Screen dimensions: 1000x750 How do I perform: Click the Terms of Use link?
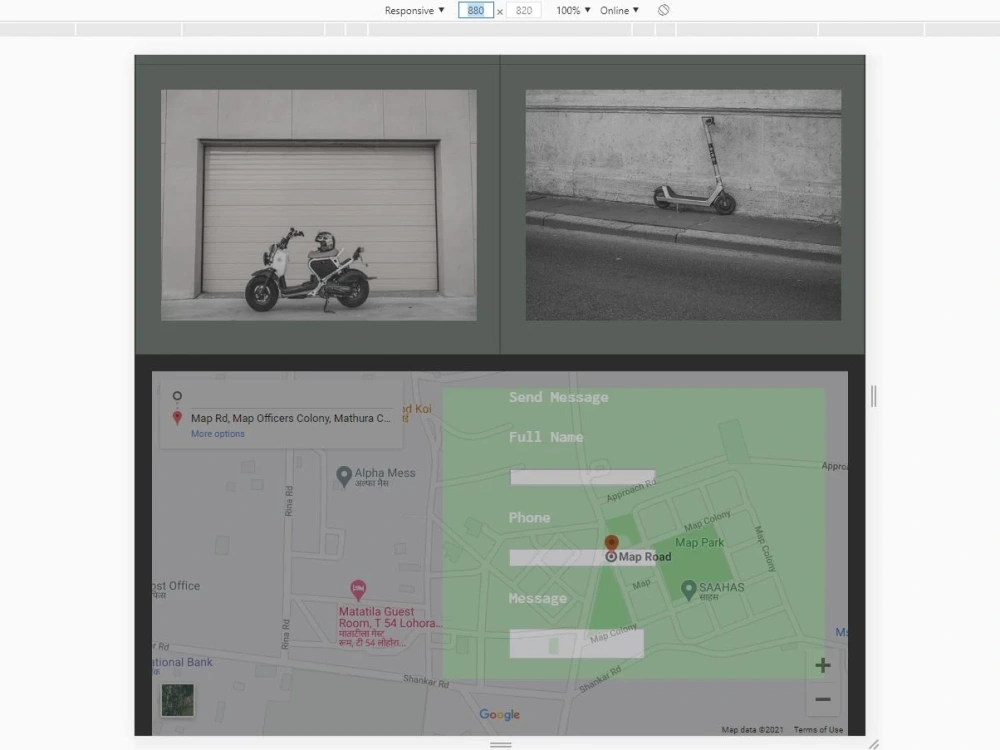818,730
